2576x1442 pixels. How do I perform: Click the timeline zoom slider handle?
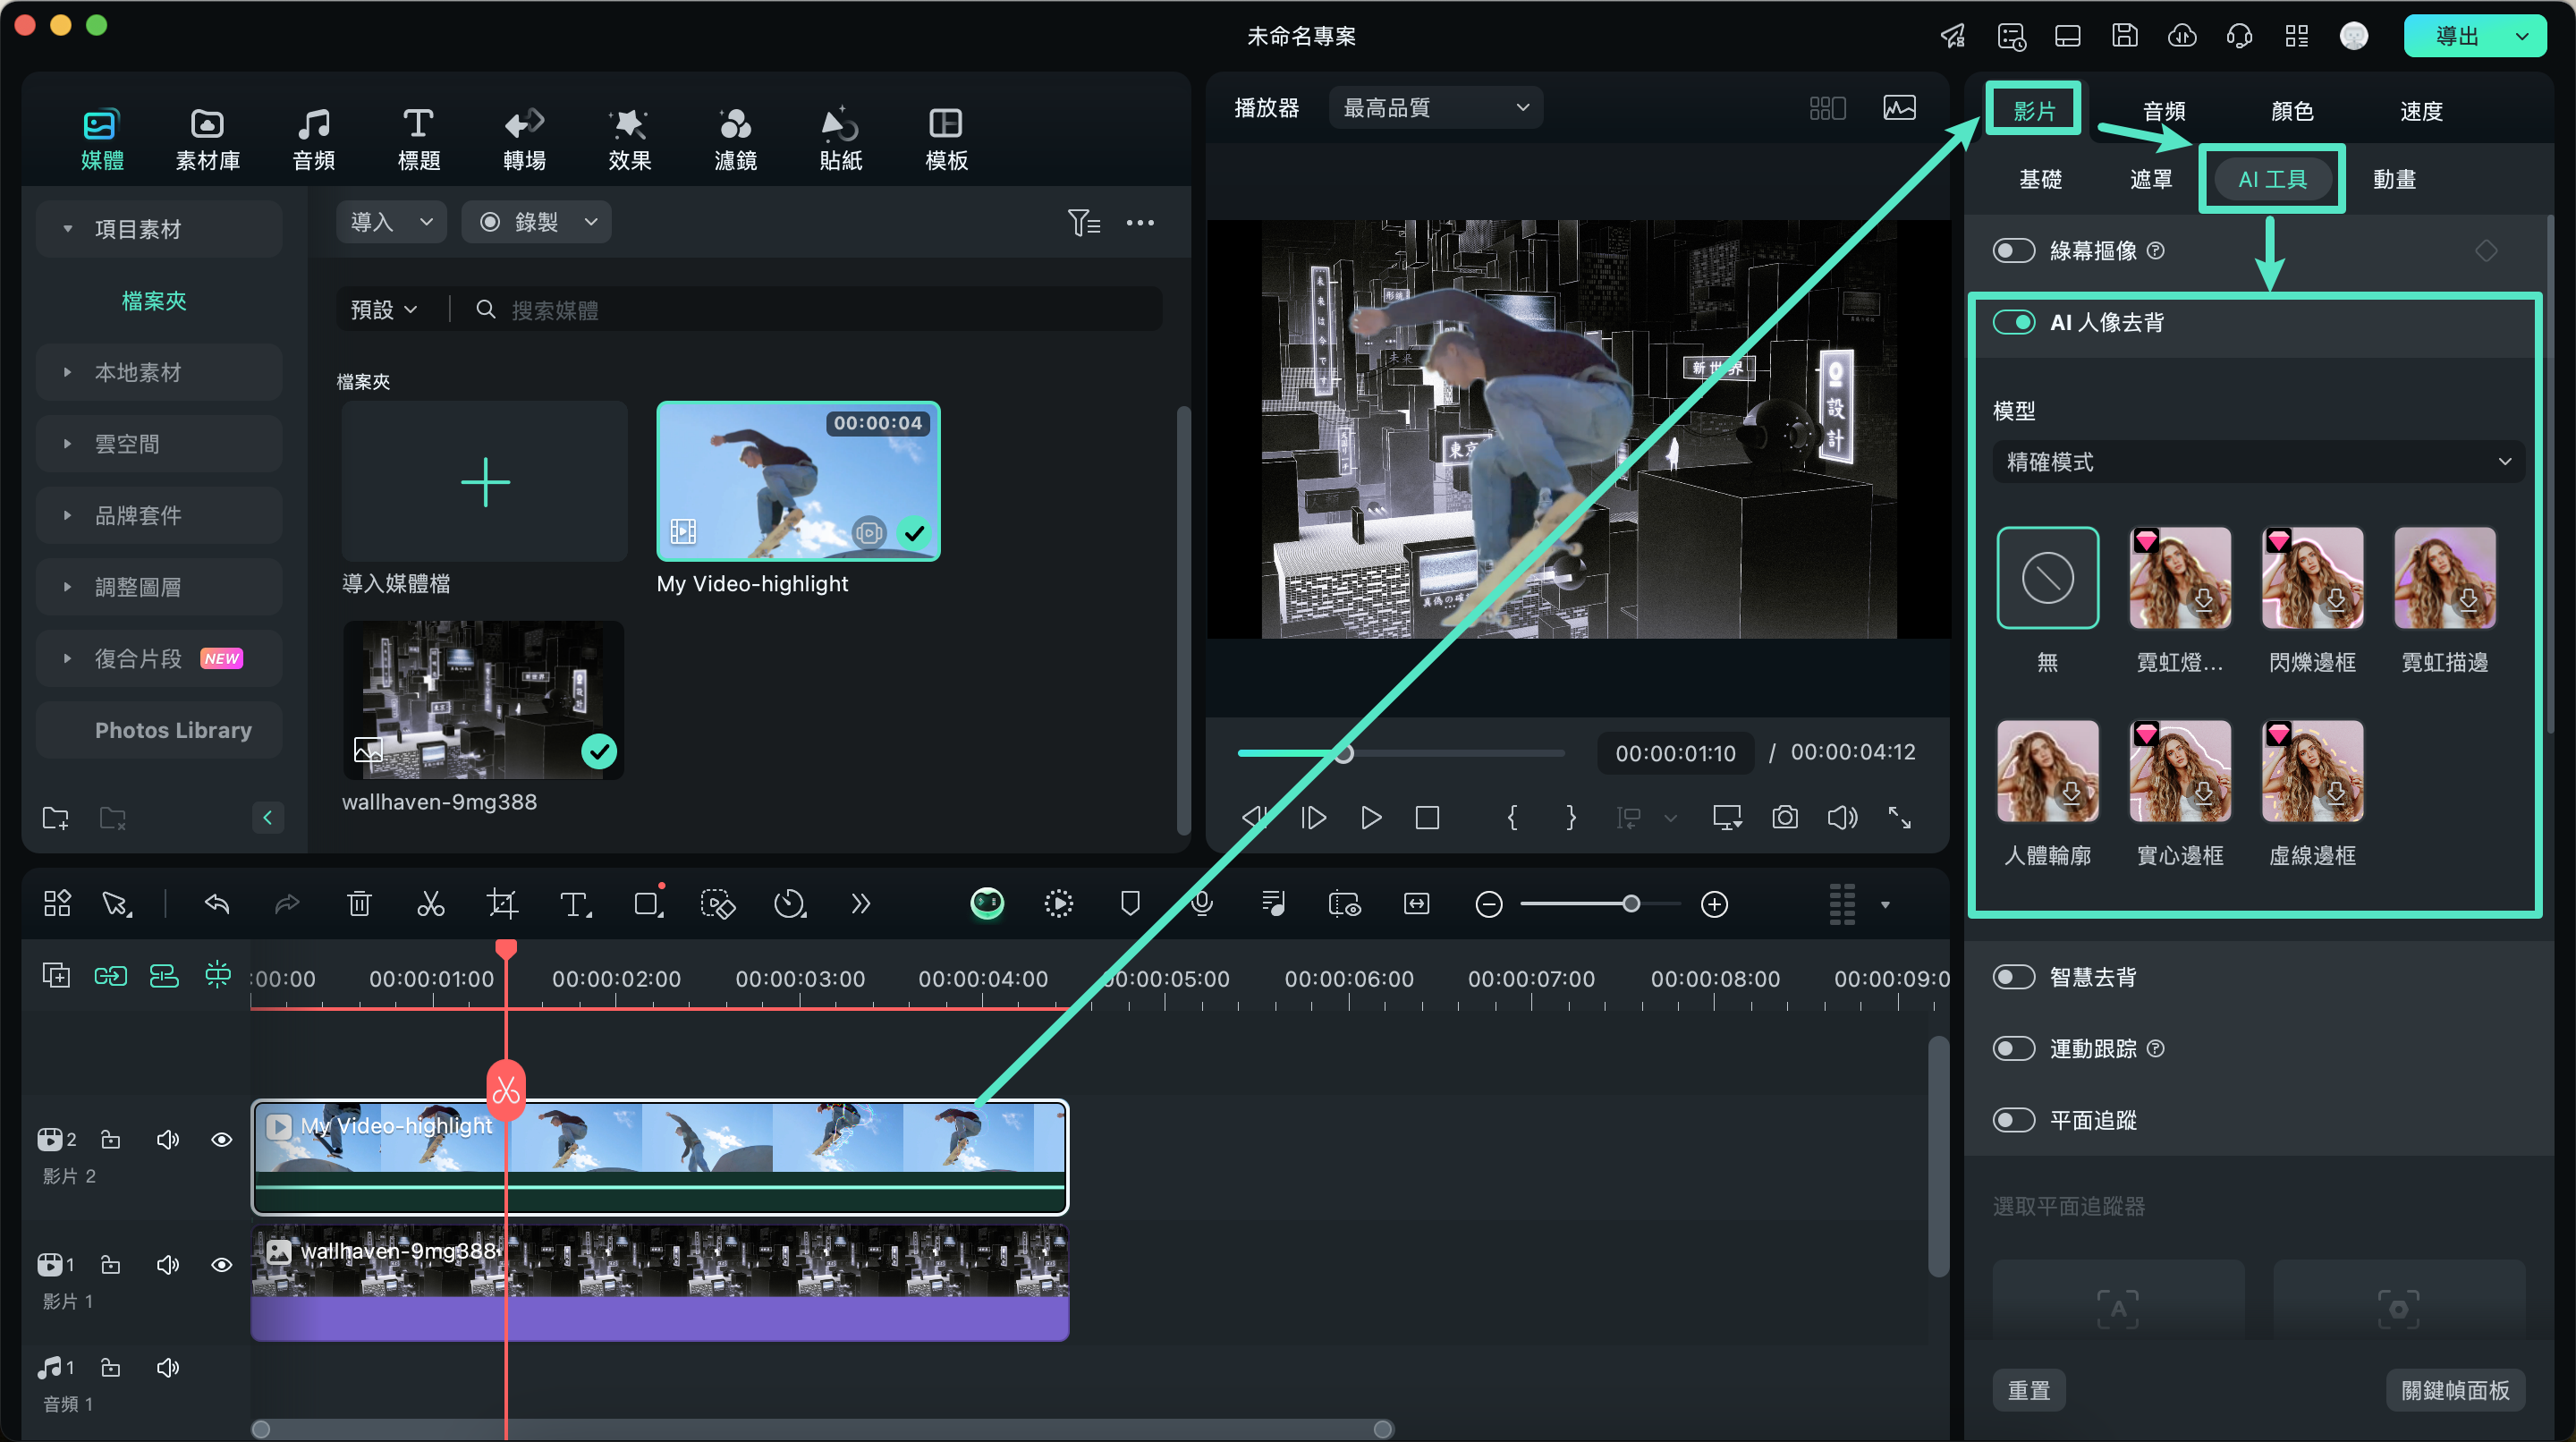(x=1630, y=904)
